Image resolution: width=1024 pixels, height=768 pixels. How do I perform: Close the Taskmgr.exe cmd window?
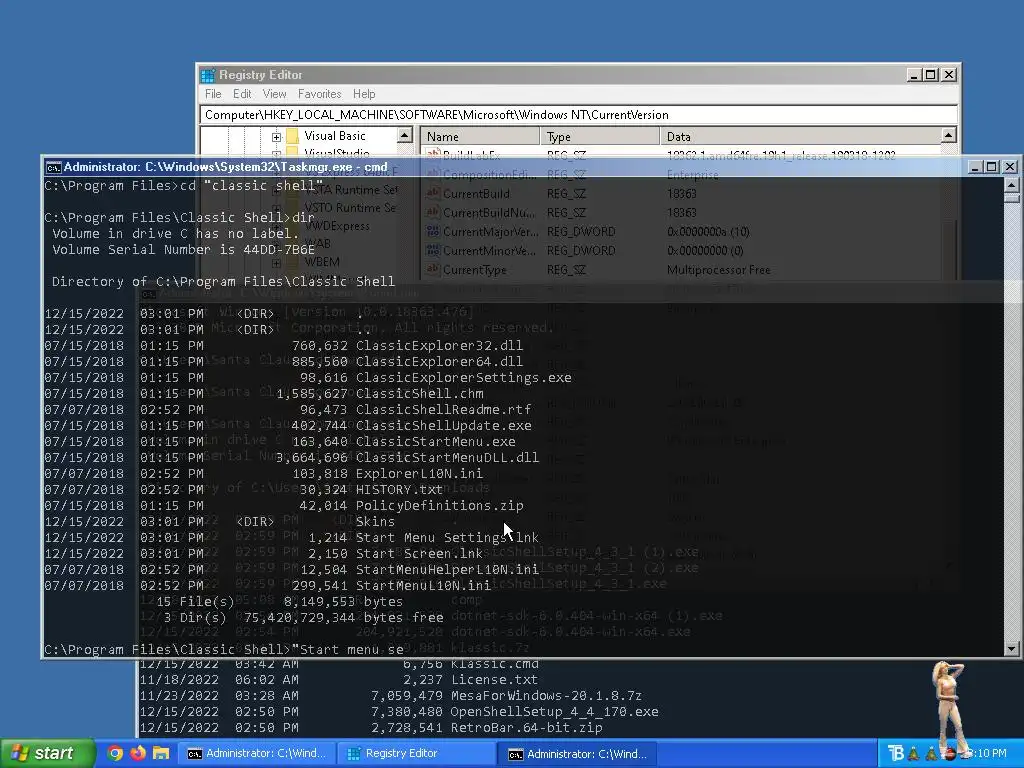coord(1010,167)
